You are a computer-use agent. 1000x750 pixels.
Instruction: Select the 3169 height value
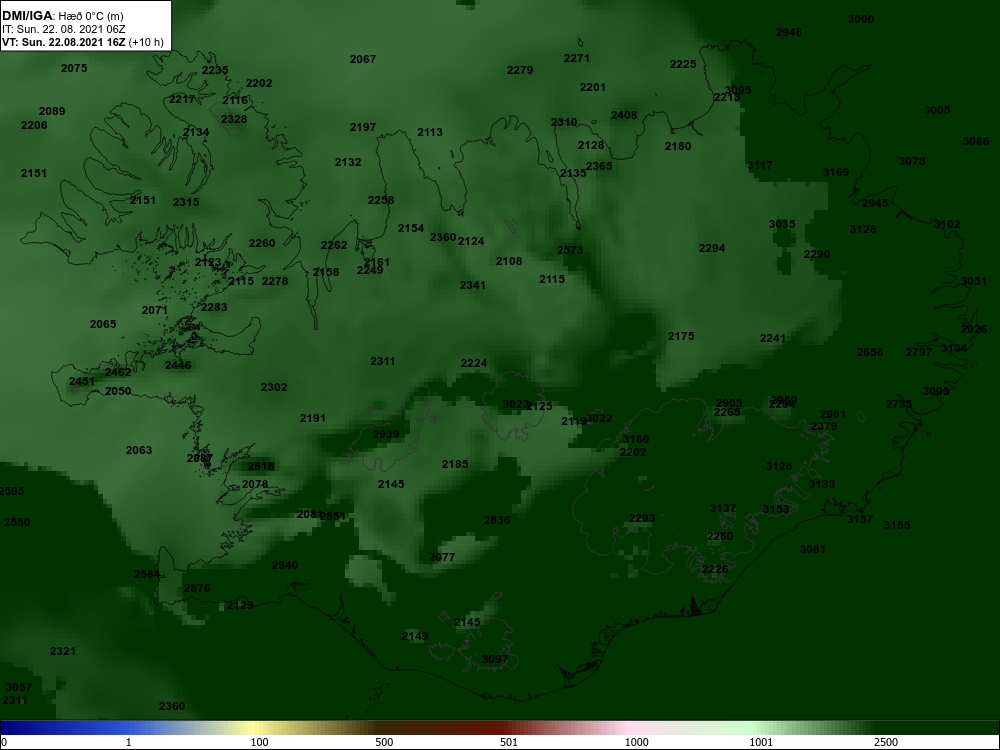pyautogui.click(x=835, y=172)
